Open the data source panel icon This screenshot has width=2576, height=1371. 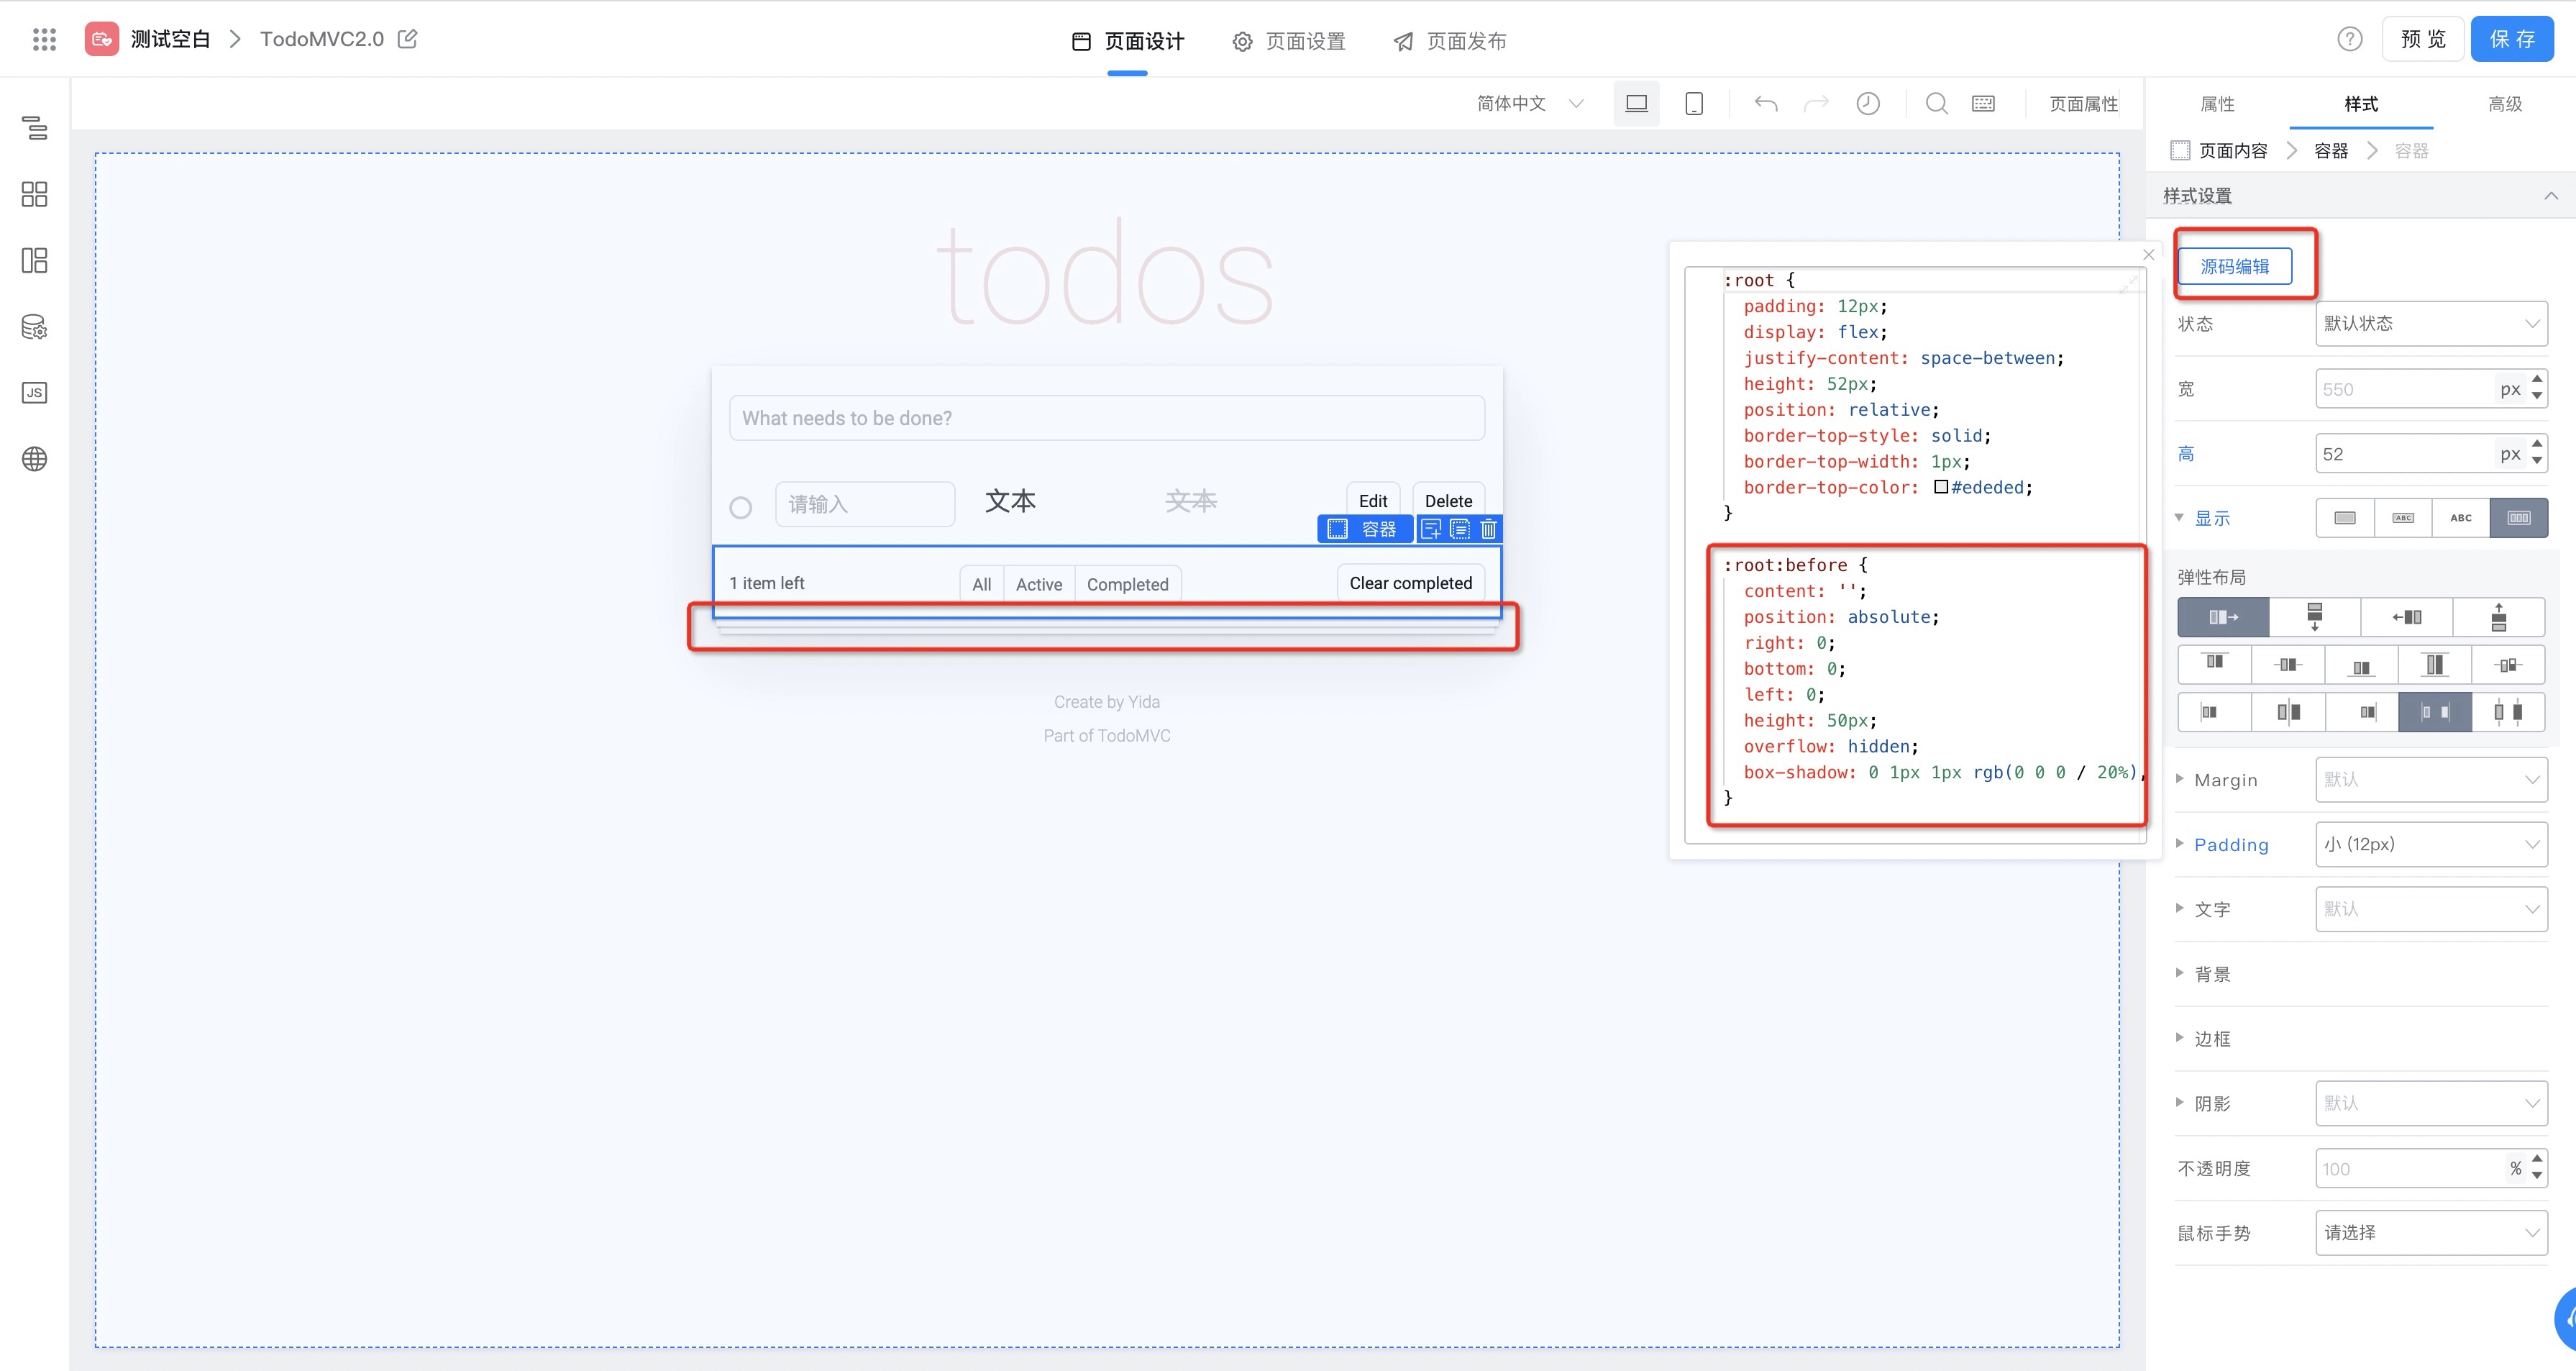(x=34, y=327)
